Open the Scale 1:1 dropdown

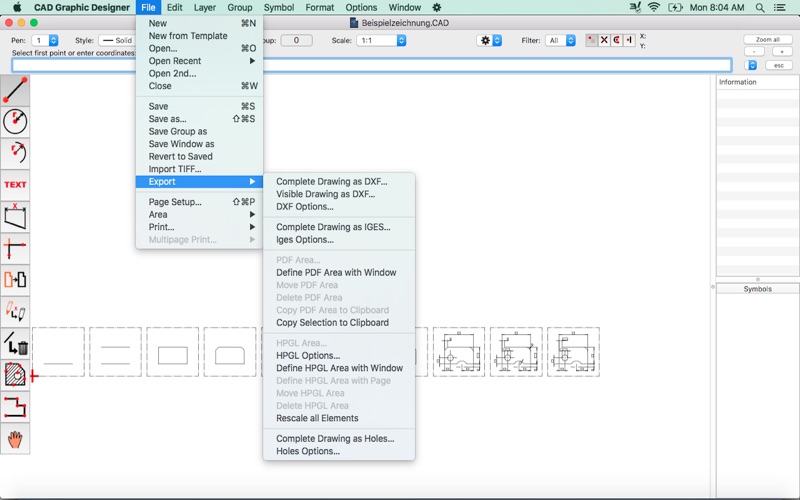381,40
